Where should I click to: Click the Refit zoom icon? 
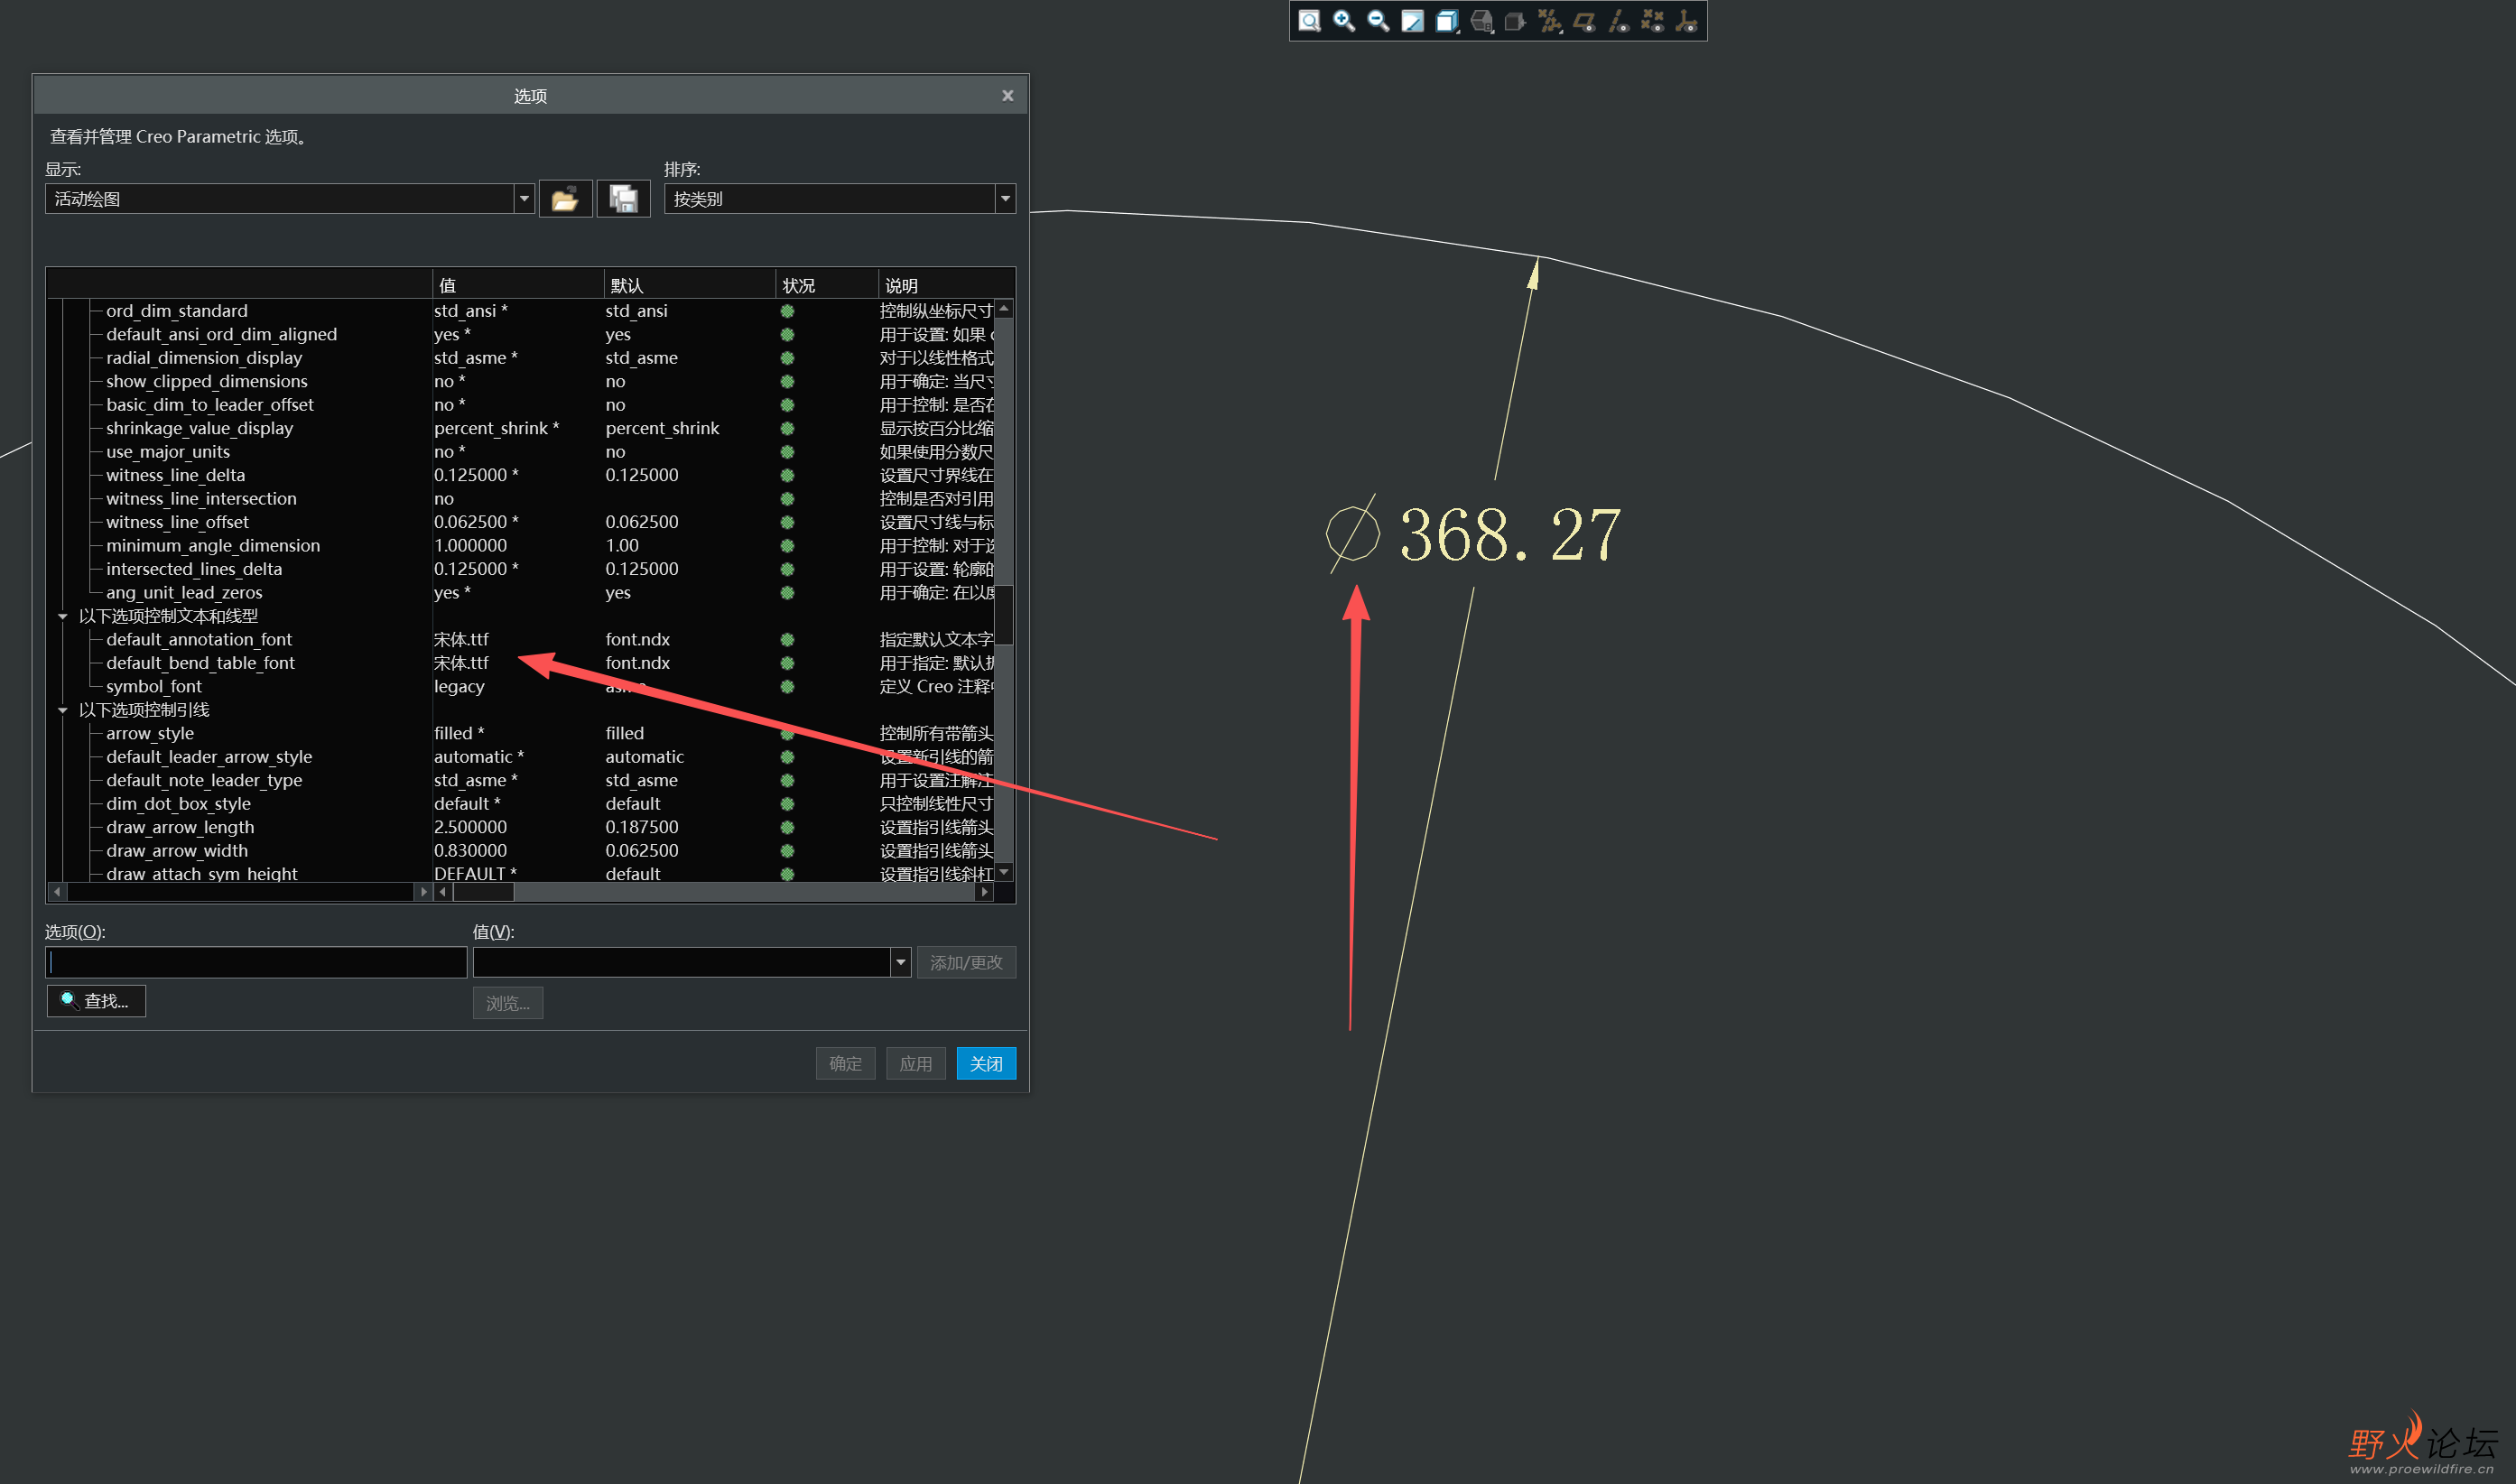tap(1309, 21)
